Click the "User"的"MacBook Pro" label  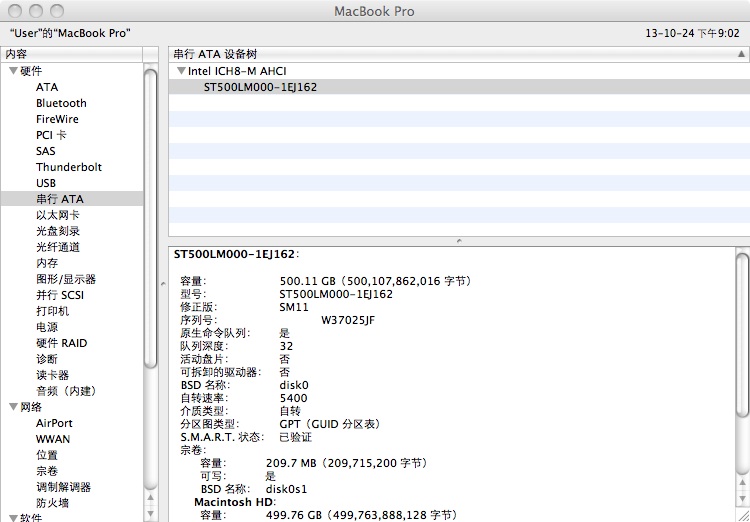[x=70, y=33]
